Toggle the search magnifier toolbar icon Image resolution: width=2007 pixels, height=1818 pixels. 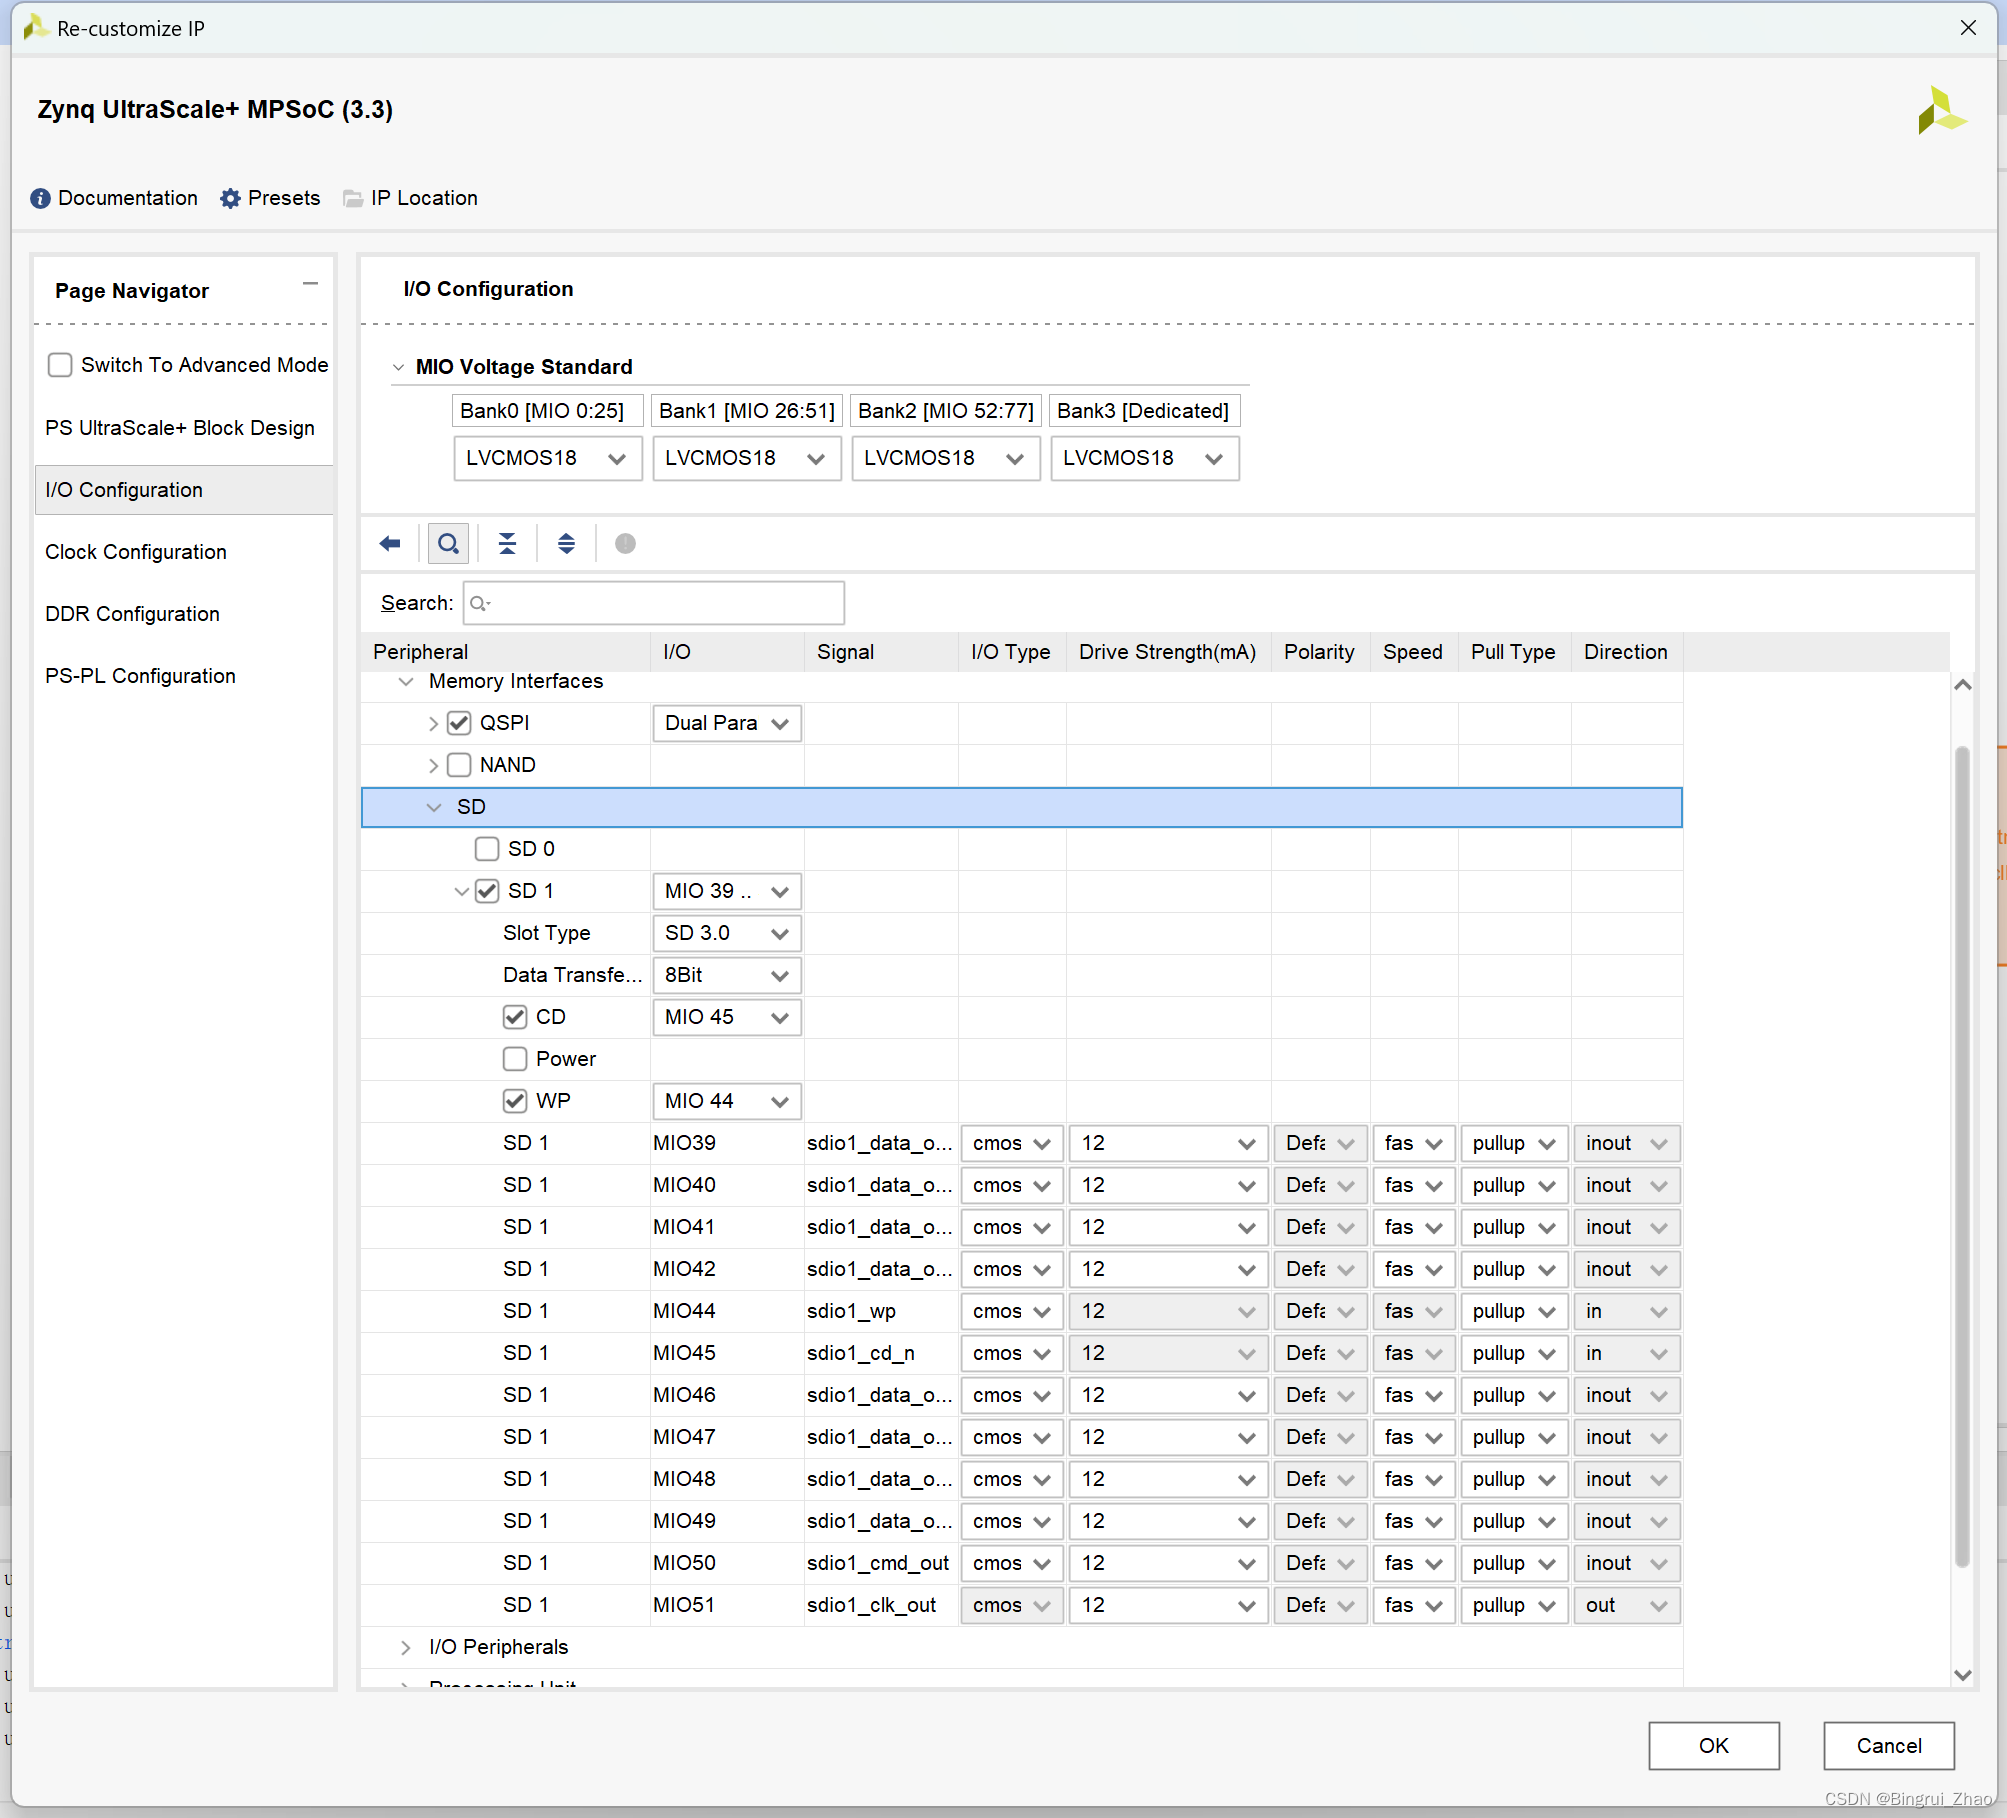click(x=449, y=544)
